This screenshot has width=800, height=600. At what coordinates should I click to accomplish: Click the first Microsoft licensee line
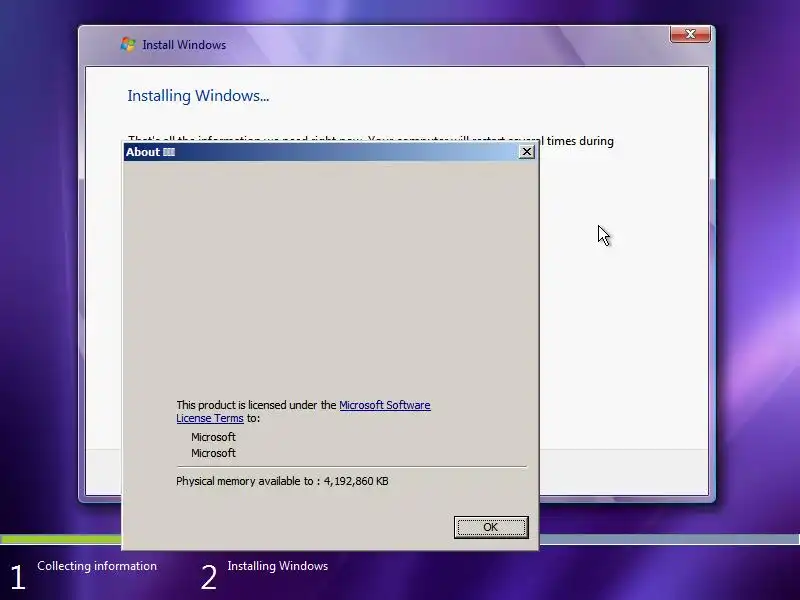(213, 437)
